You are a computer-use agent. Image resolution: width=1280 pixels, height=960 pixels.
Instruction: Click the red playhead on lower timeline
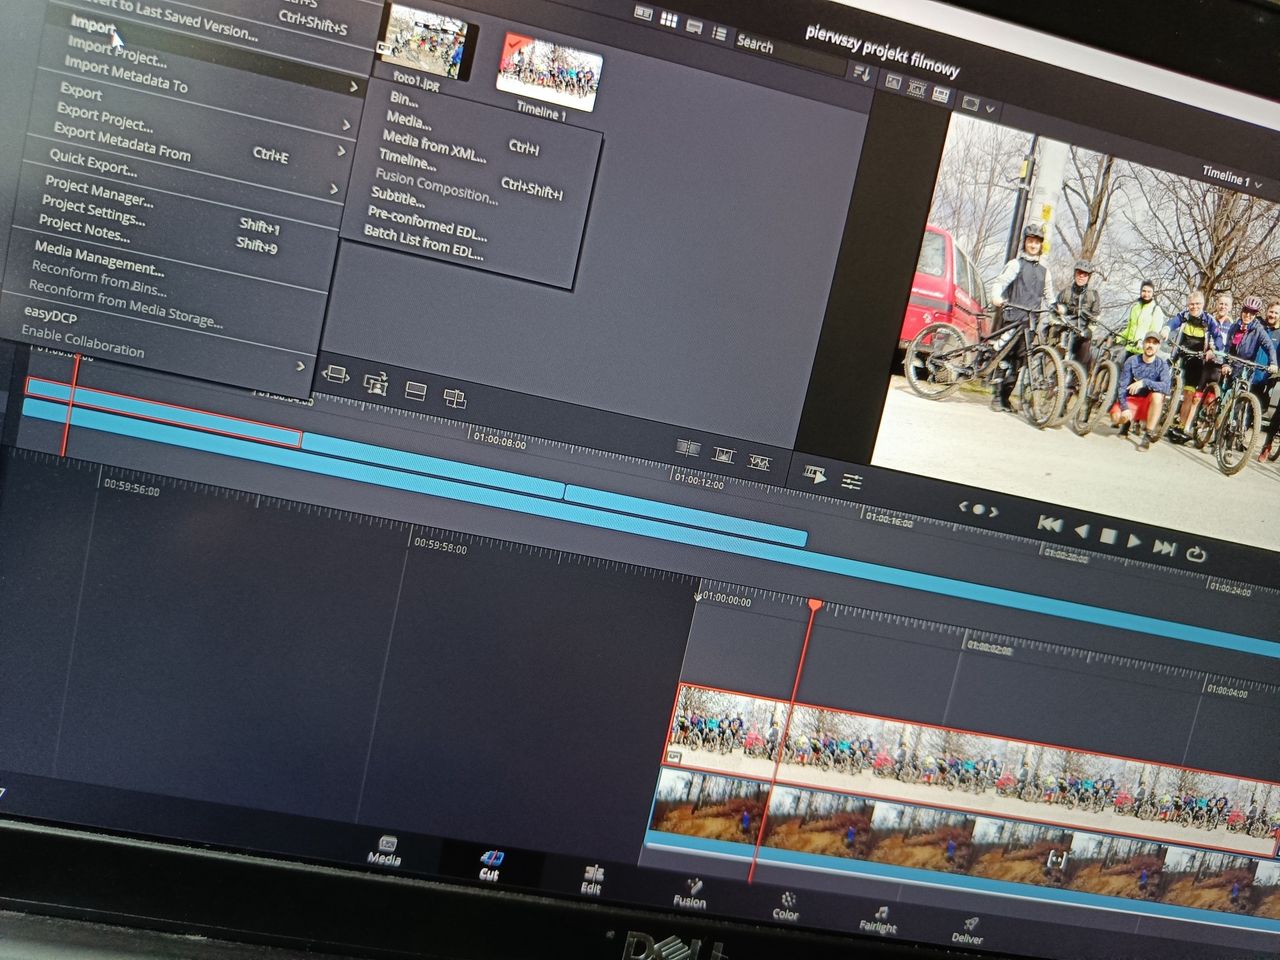(x=814, y=606)
